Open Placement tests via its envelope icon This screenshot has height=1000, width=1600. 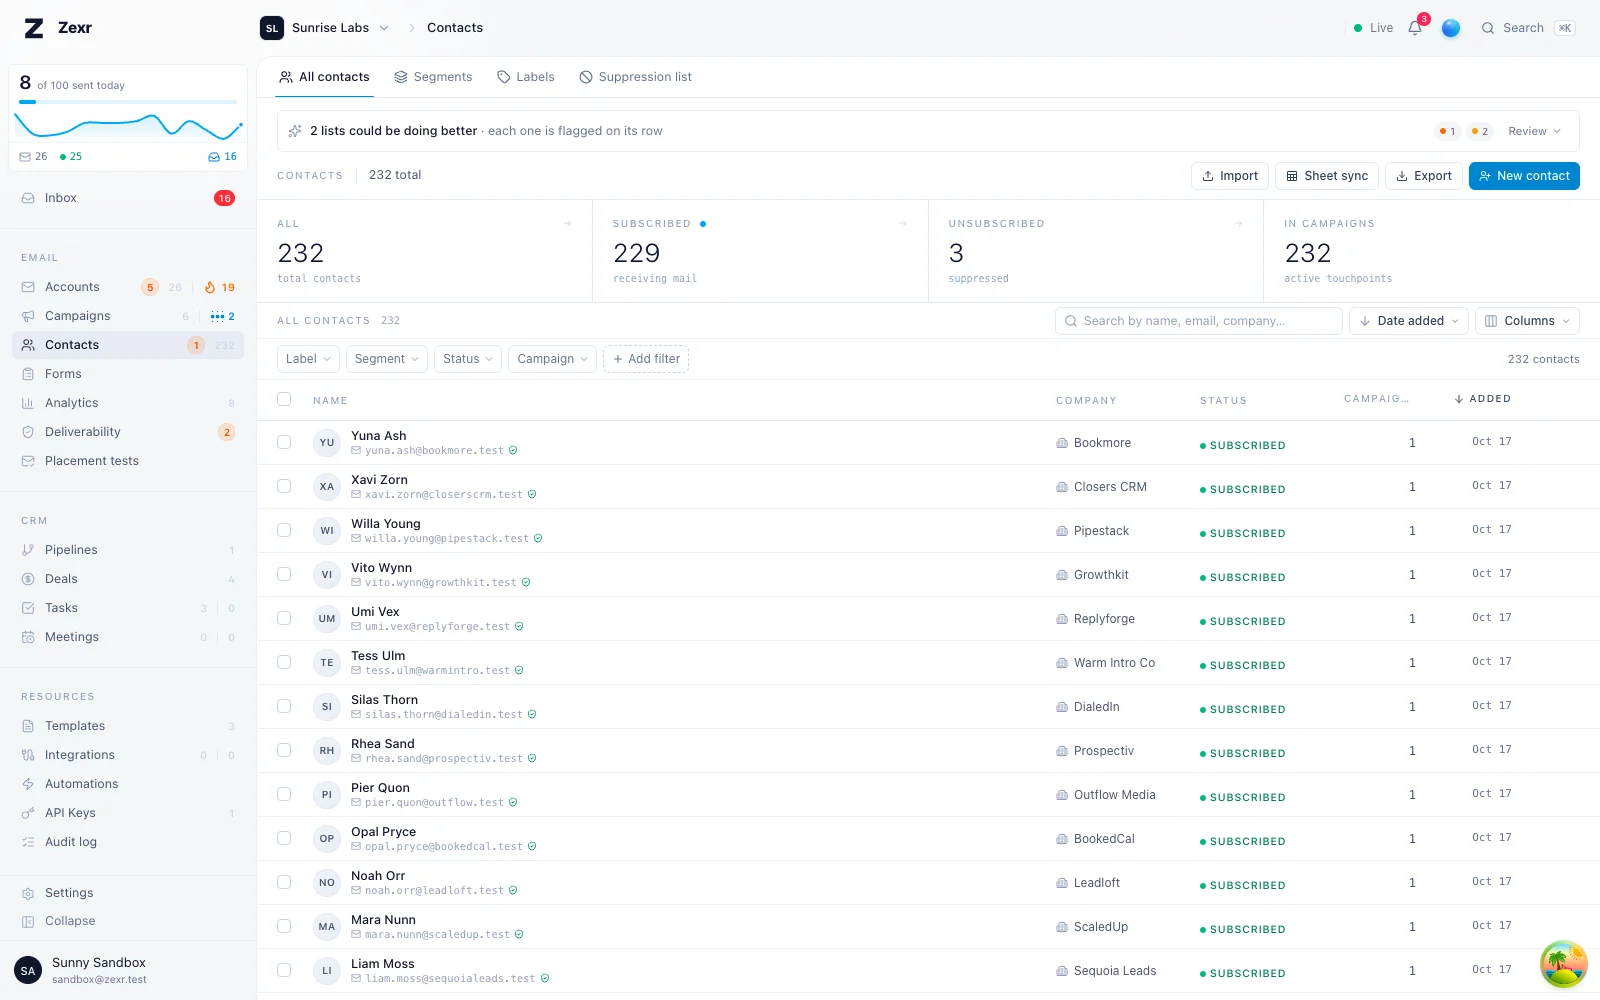coord(28,461)
